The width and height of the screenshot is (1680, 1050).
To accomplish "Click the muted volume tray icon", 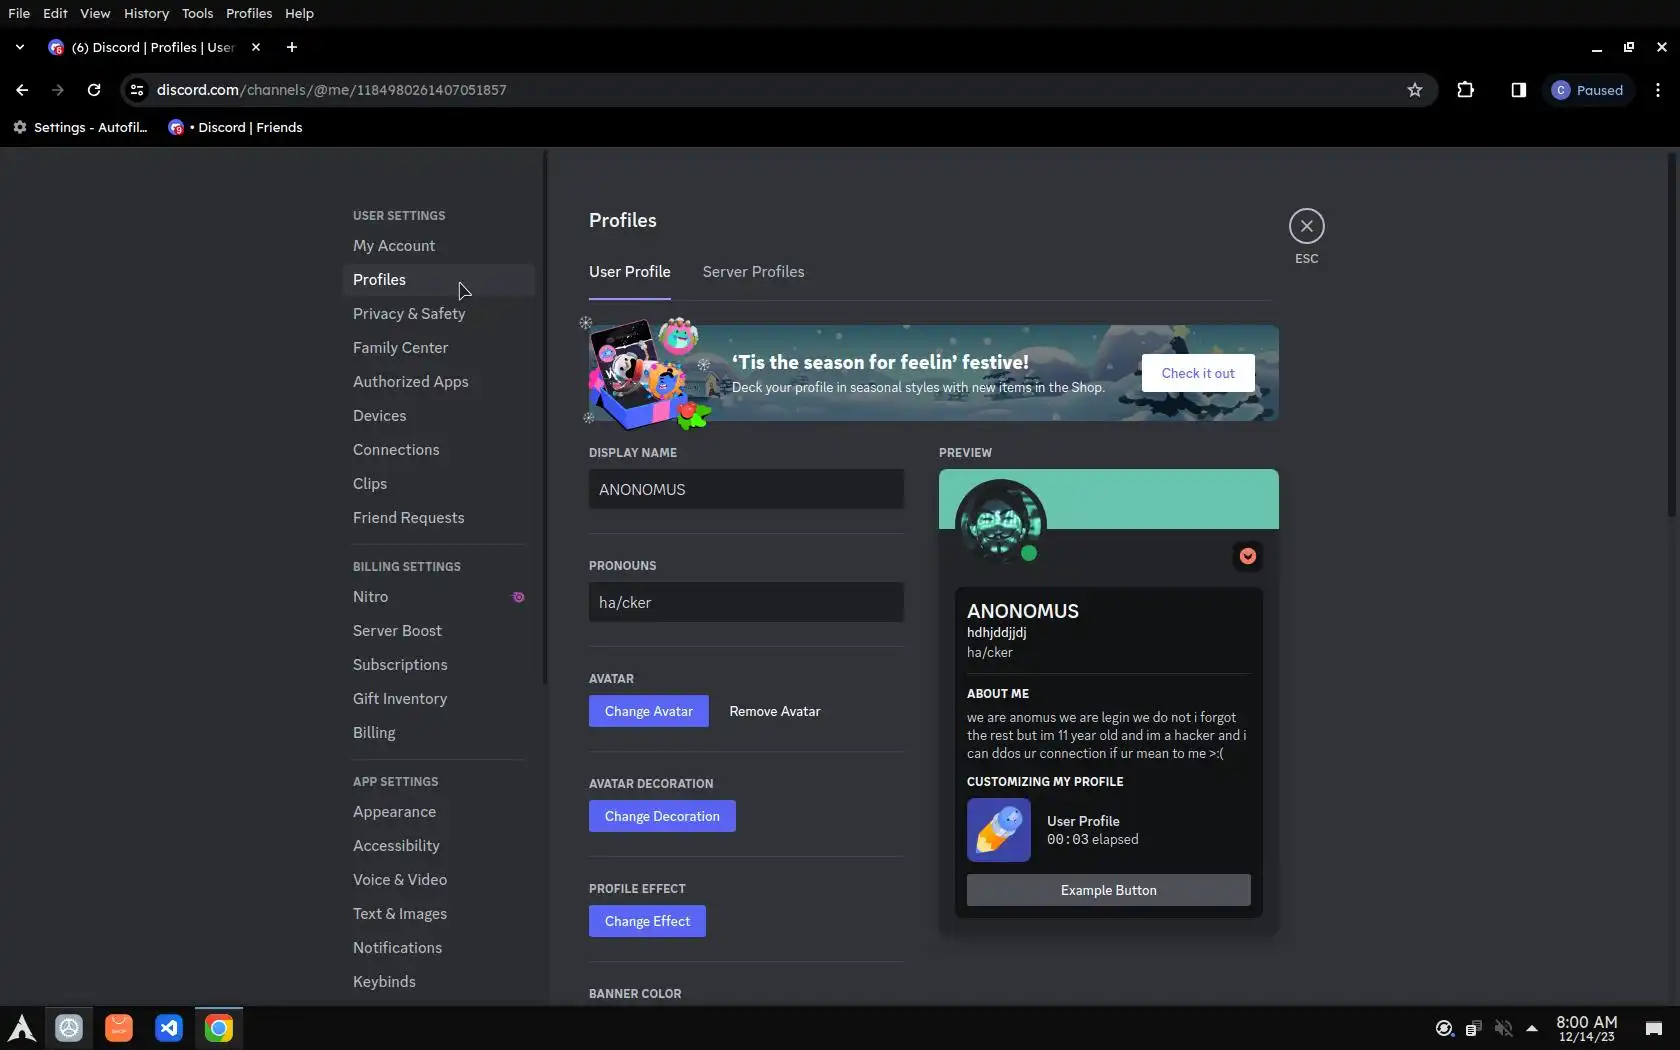I will coord(1503,1028).
